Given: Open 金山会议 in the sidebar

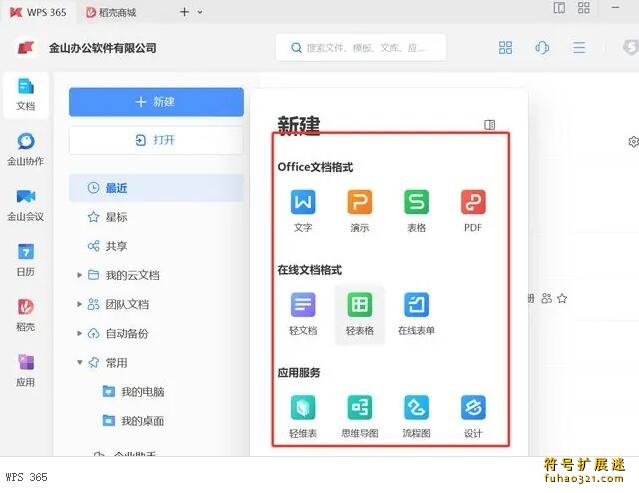Looking at the screenshot, I should [x=26, y=205].
